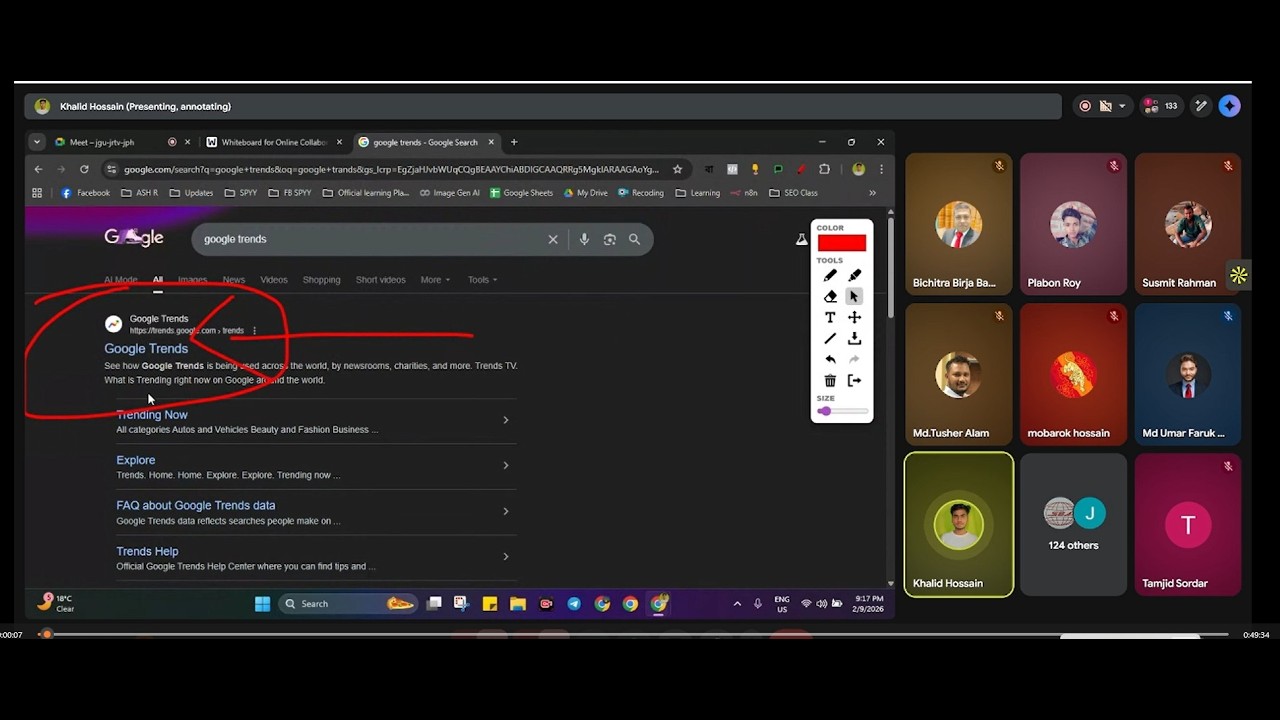This screenshot has width=1280, height=720.
Task: Select the pencil annotation tool
Action: click(x=830, y=276)
